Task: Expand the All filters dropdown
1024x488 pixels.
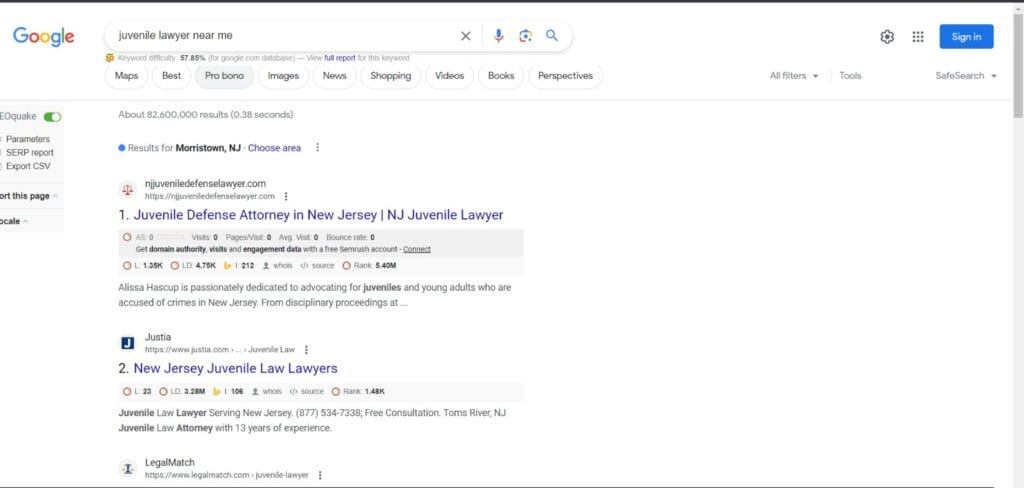Action: click(x=794, y=76)
